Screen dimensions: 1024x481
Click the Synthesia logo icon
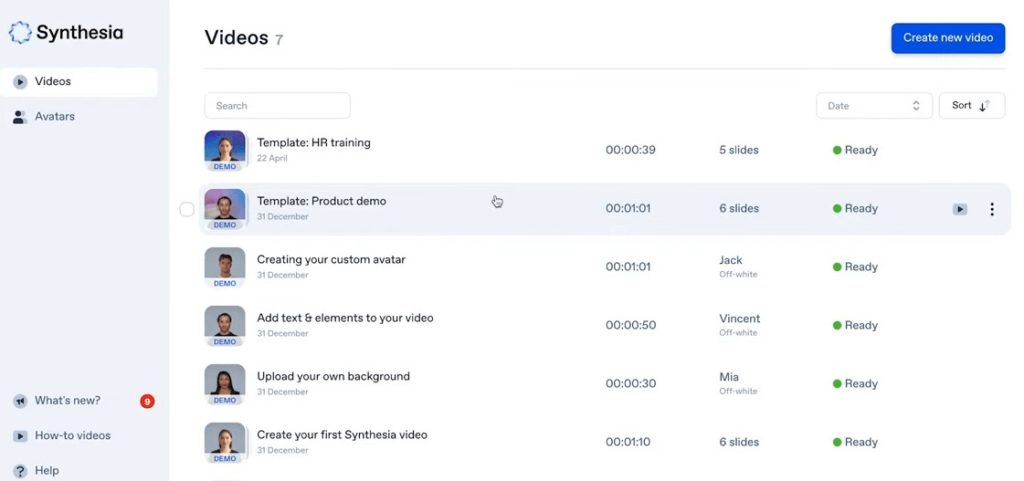click(x=20, y=33)
